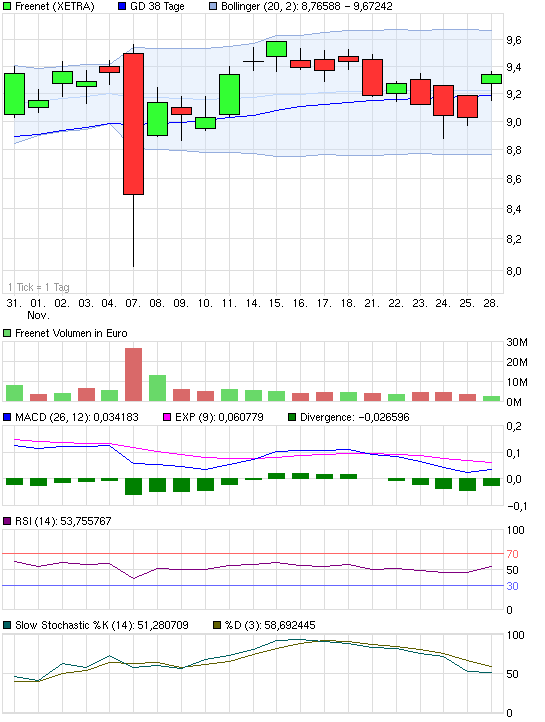Click the tallest red volume bar on 07.
Screen dimensions: 545x722
tap(133, 374)
